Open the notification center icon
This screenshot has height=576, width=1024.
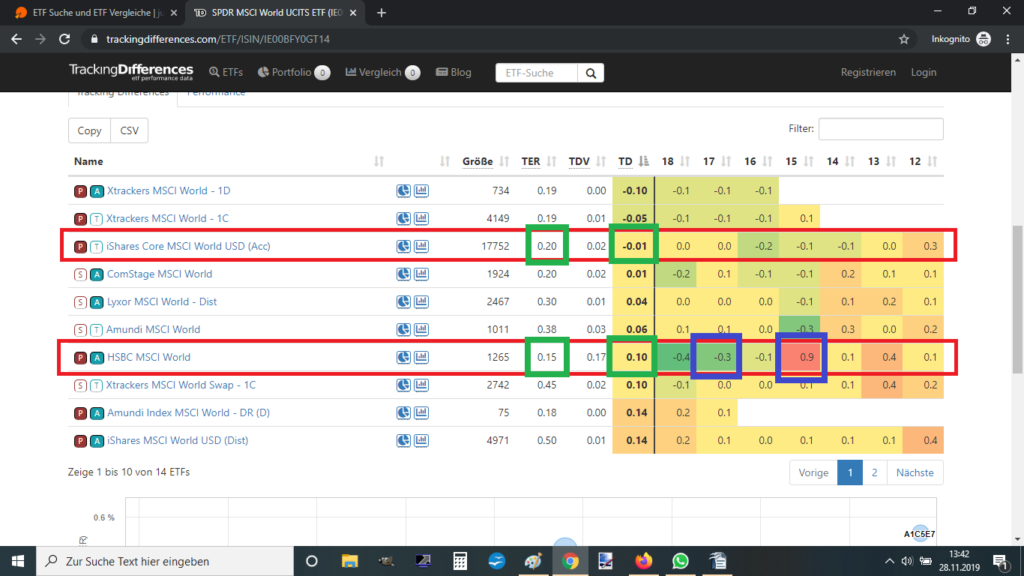click(1000, 561)
